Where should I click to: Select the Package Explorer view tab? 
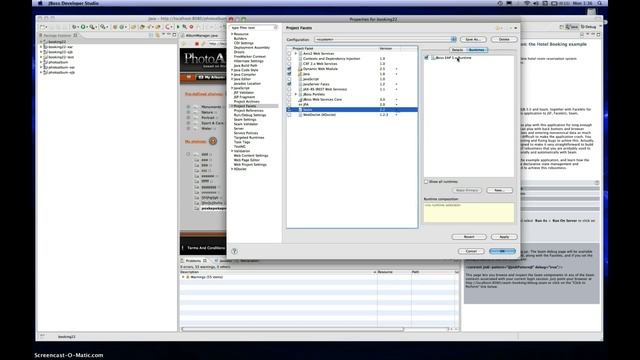pyautogui.click(x=58, y=36)
